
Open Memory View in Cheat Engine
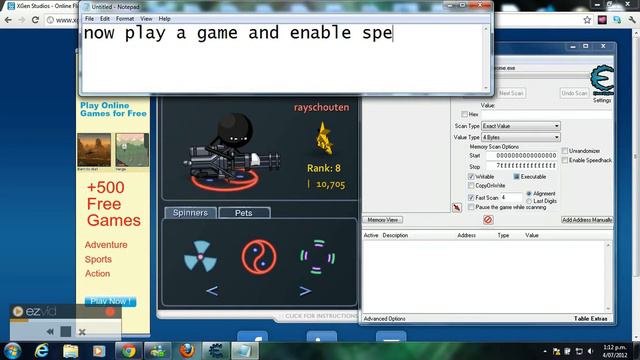[383, 220]
